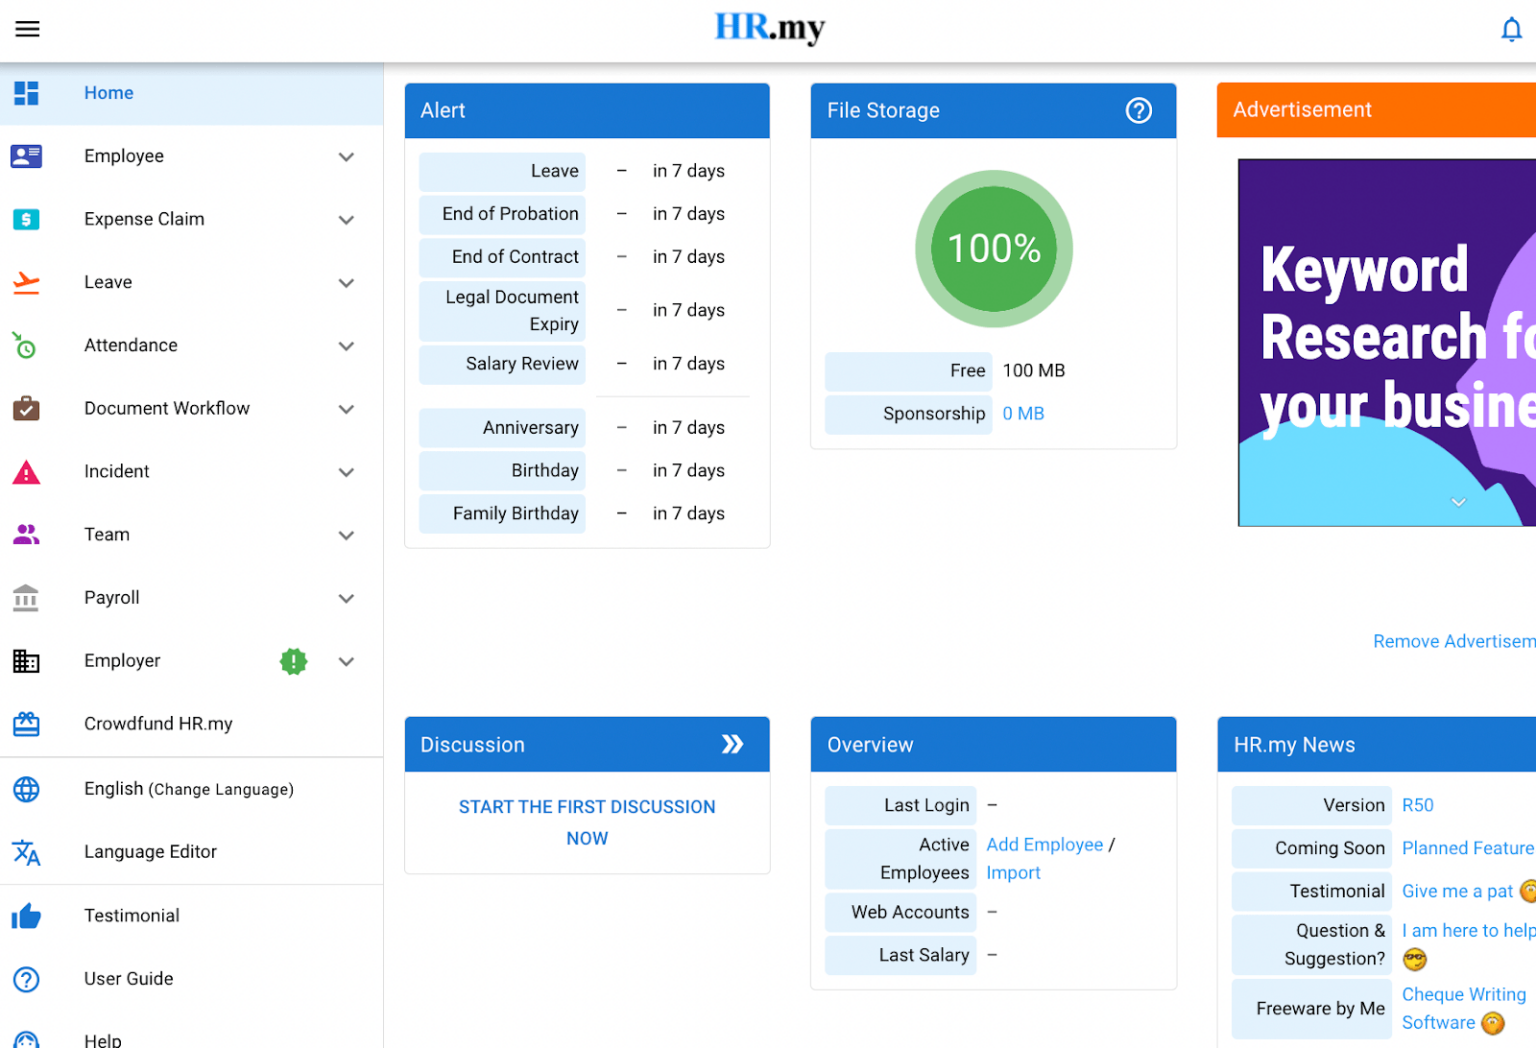Click the Expense Claim dollar icon
Image resolution: width=1536 pixels, height=1048 pixels.
coord(26,219)
